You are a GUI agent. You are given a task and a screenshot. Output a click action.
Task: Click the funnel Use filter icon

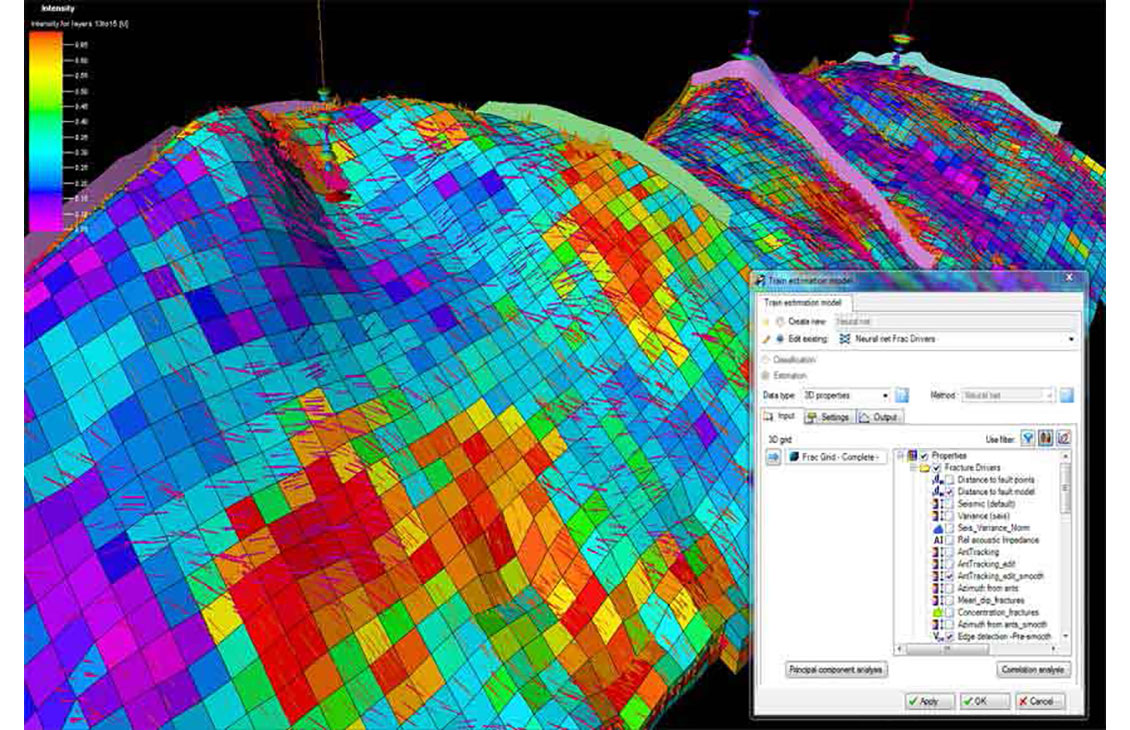pyautogui.click(x=1028, y=438)
